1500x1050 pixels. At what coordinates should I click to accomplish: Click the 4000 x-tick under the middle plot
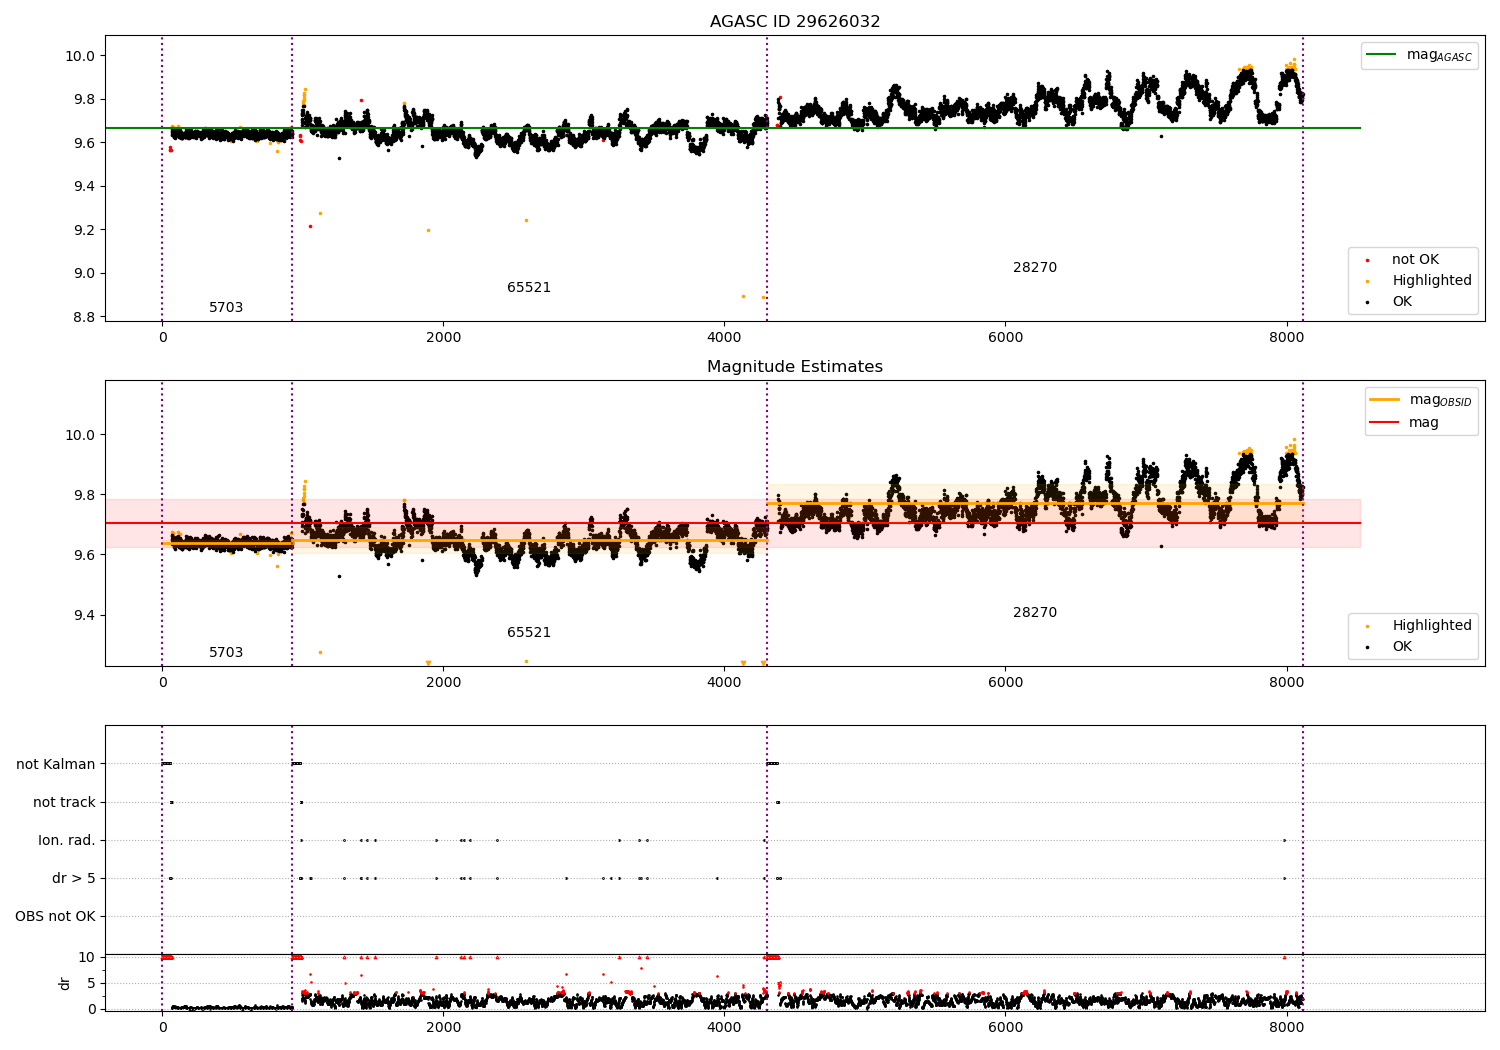point(724,683)
